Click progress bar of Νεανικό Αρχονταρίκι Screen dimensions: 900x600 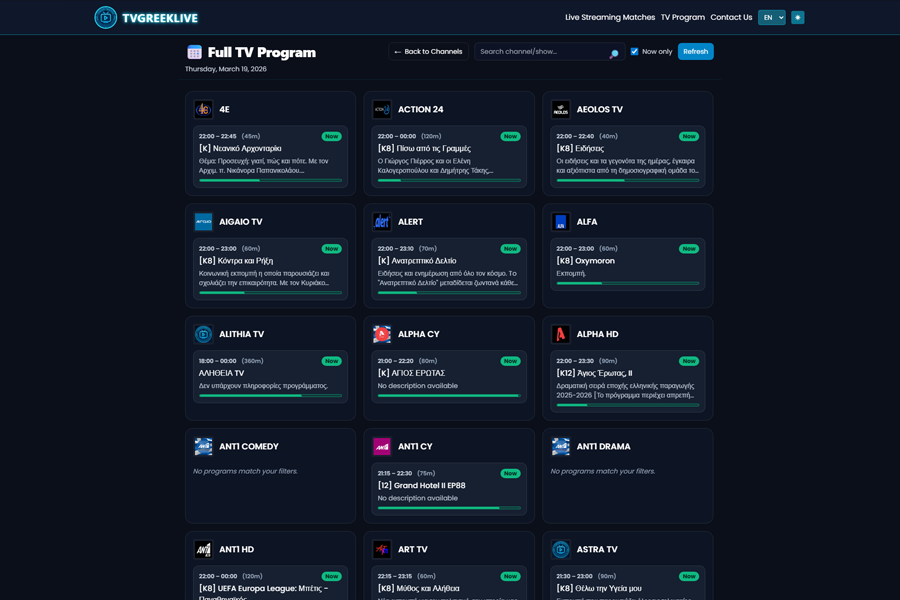click(270, 180)
